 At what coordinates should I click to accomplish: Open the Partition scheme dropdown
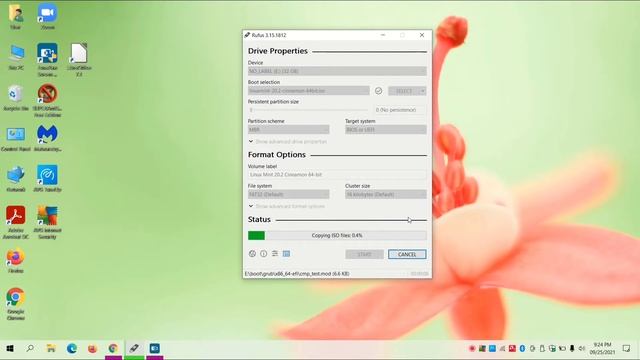[289, 129]
